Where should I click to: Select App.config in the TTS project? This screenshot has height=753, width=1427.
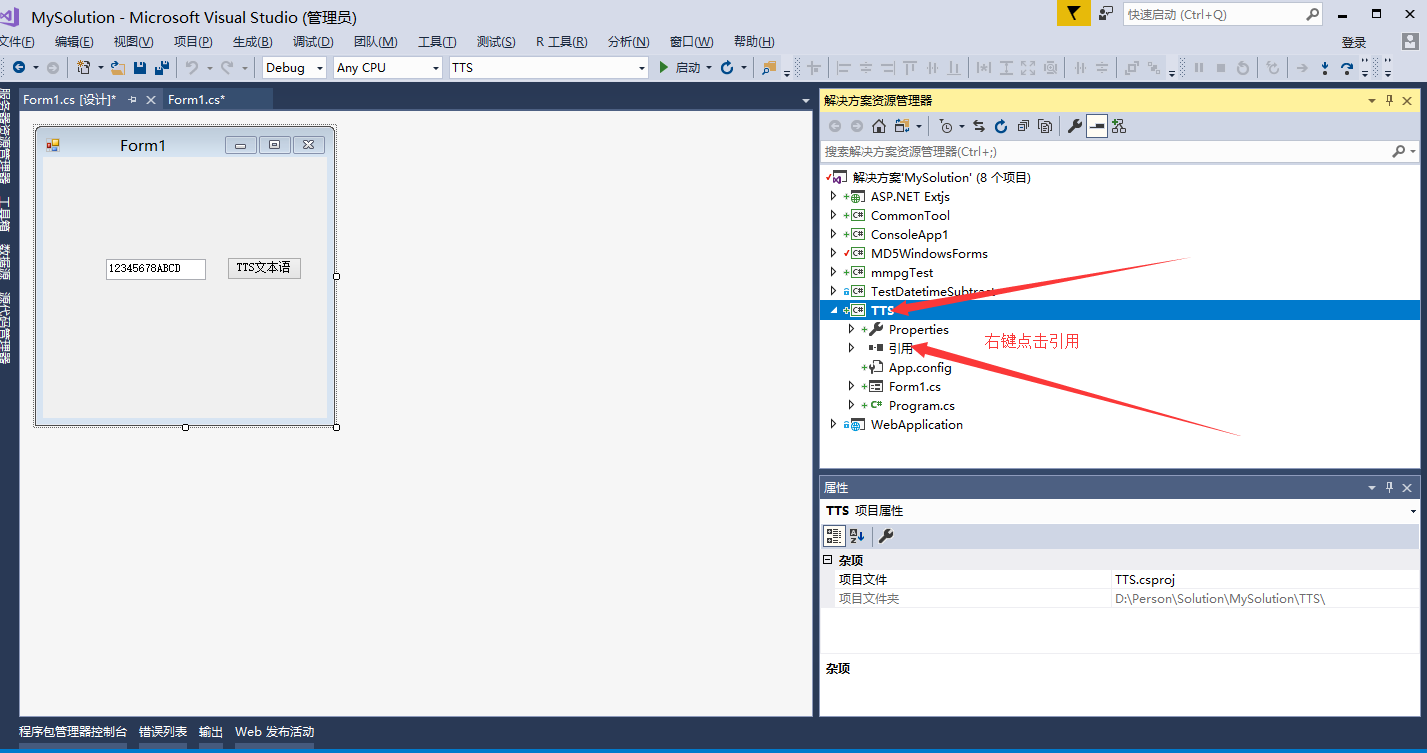pyautogui.click(x=920, y=367)
